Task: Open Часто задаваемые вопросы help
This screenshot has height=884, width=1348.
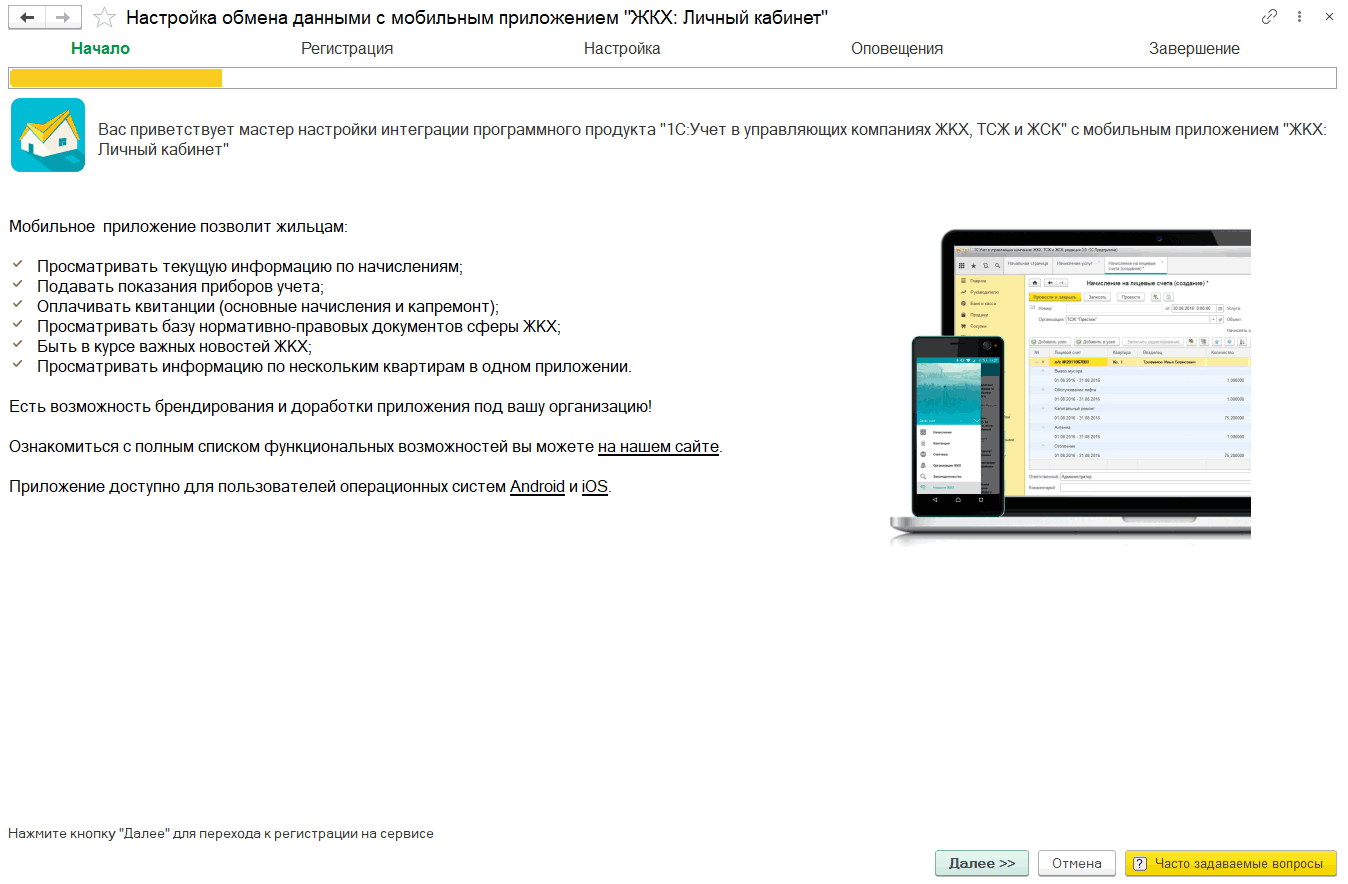Action: 1230,863
